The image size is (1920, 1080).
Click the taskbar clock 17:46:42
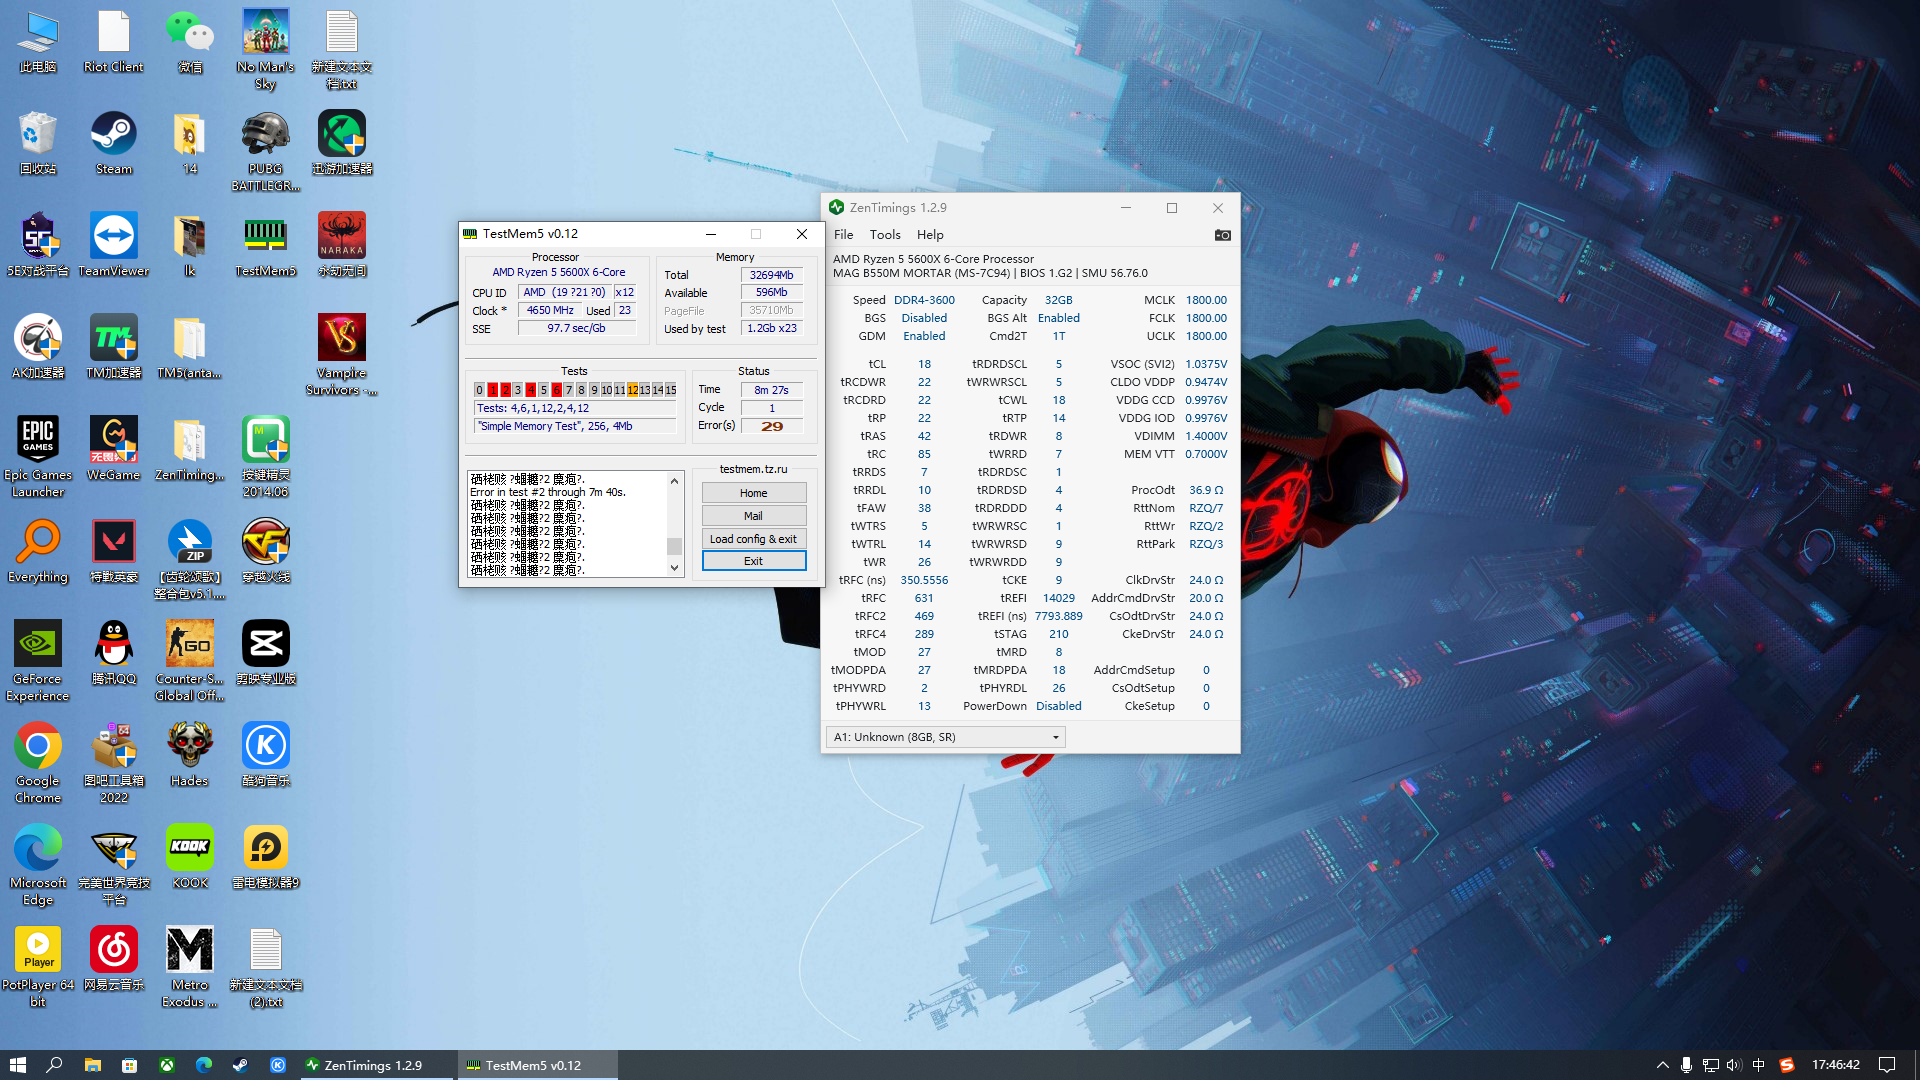(x=1836, y=1065)
